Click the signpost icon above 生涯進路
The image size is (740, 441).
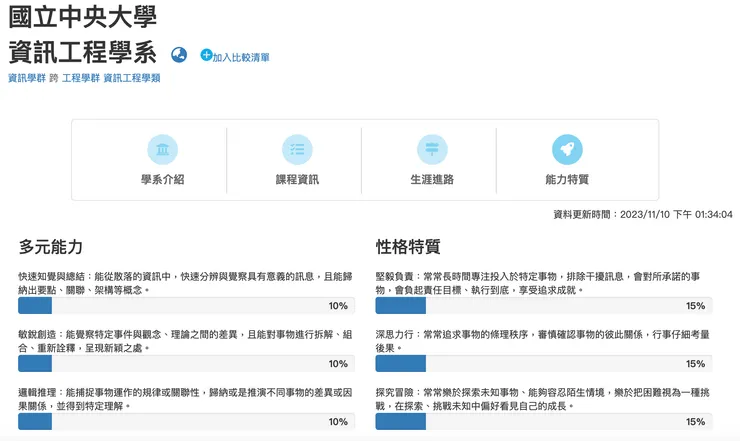(432, 150)
